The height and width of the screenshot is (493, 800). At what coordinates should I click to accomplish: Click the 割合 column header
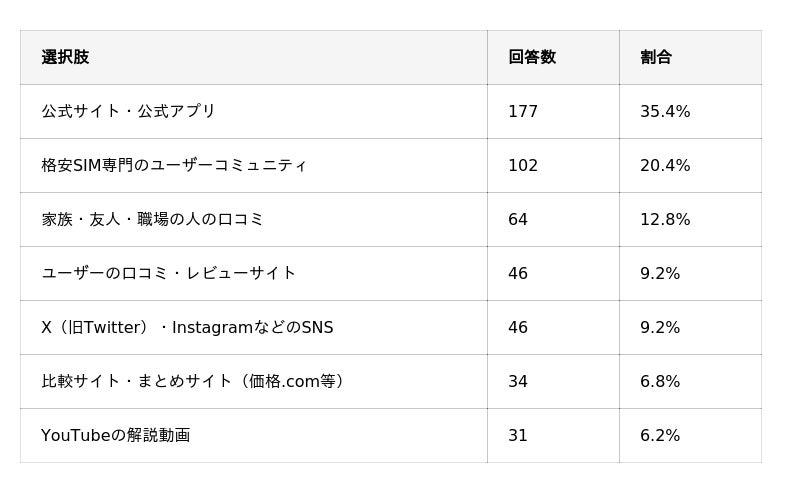tap(656, 58)
